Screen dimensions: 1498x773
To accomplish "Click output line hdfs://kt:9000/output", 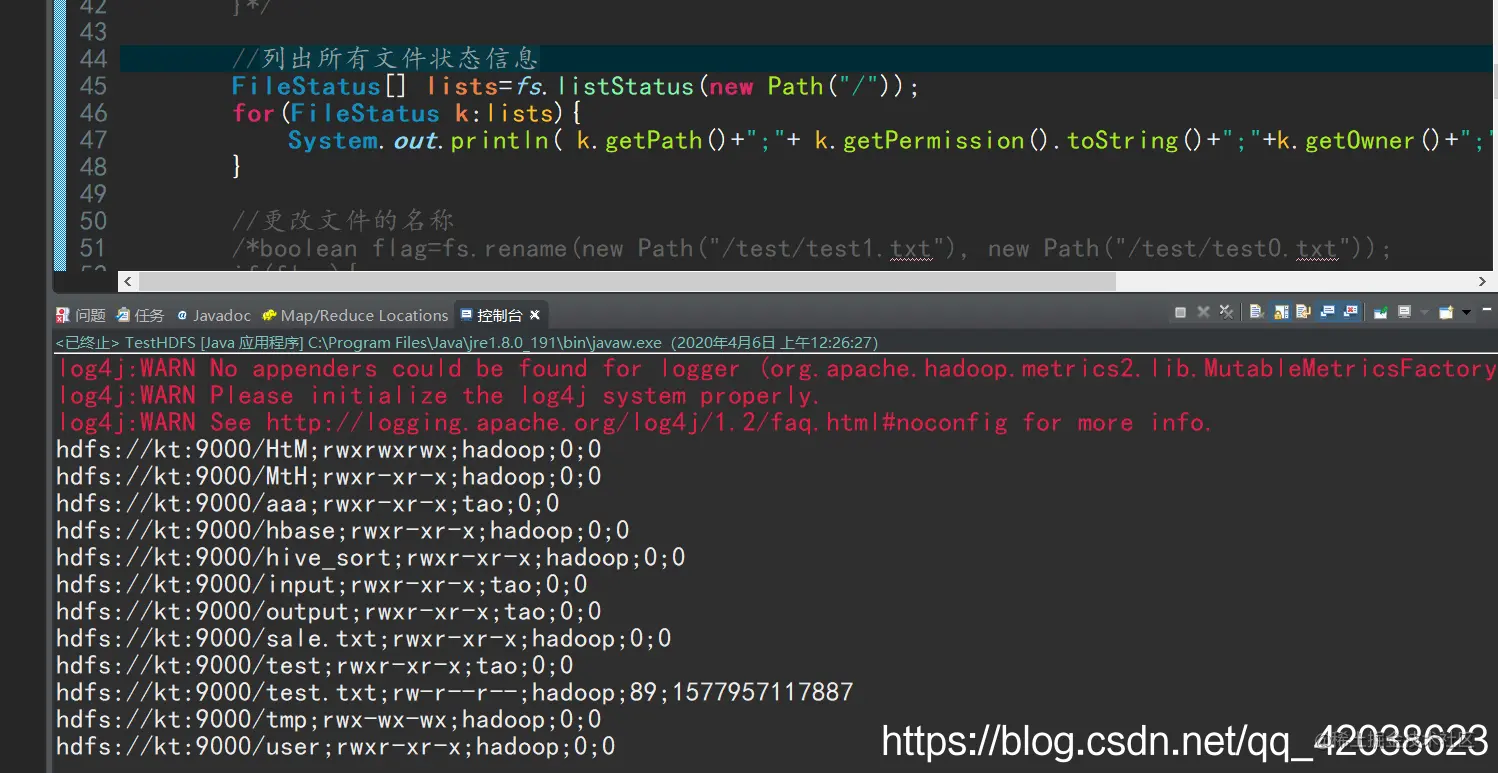I will click(x=329, y=611).
